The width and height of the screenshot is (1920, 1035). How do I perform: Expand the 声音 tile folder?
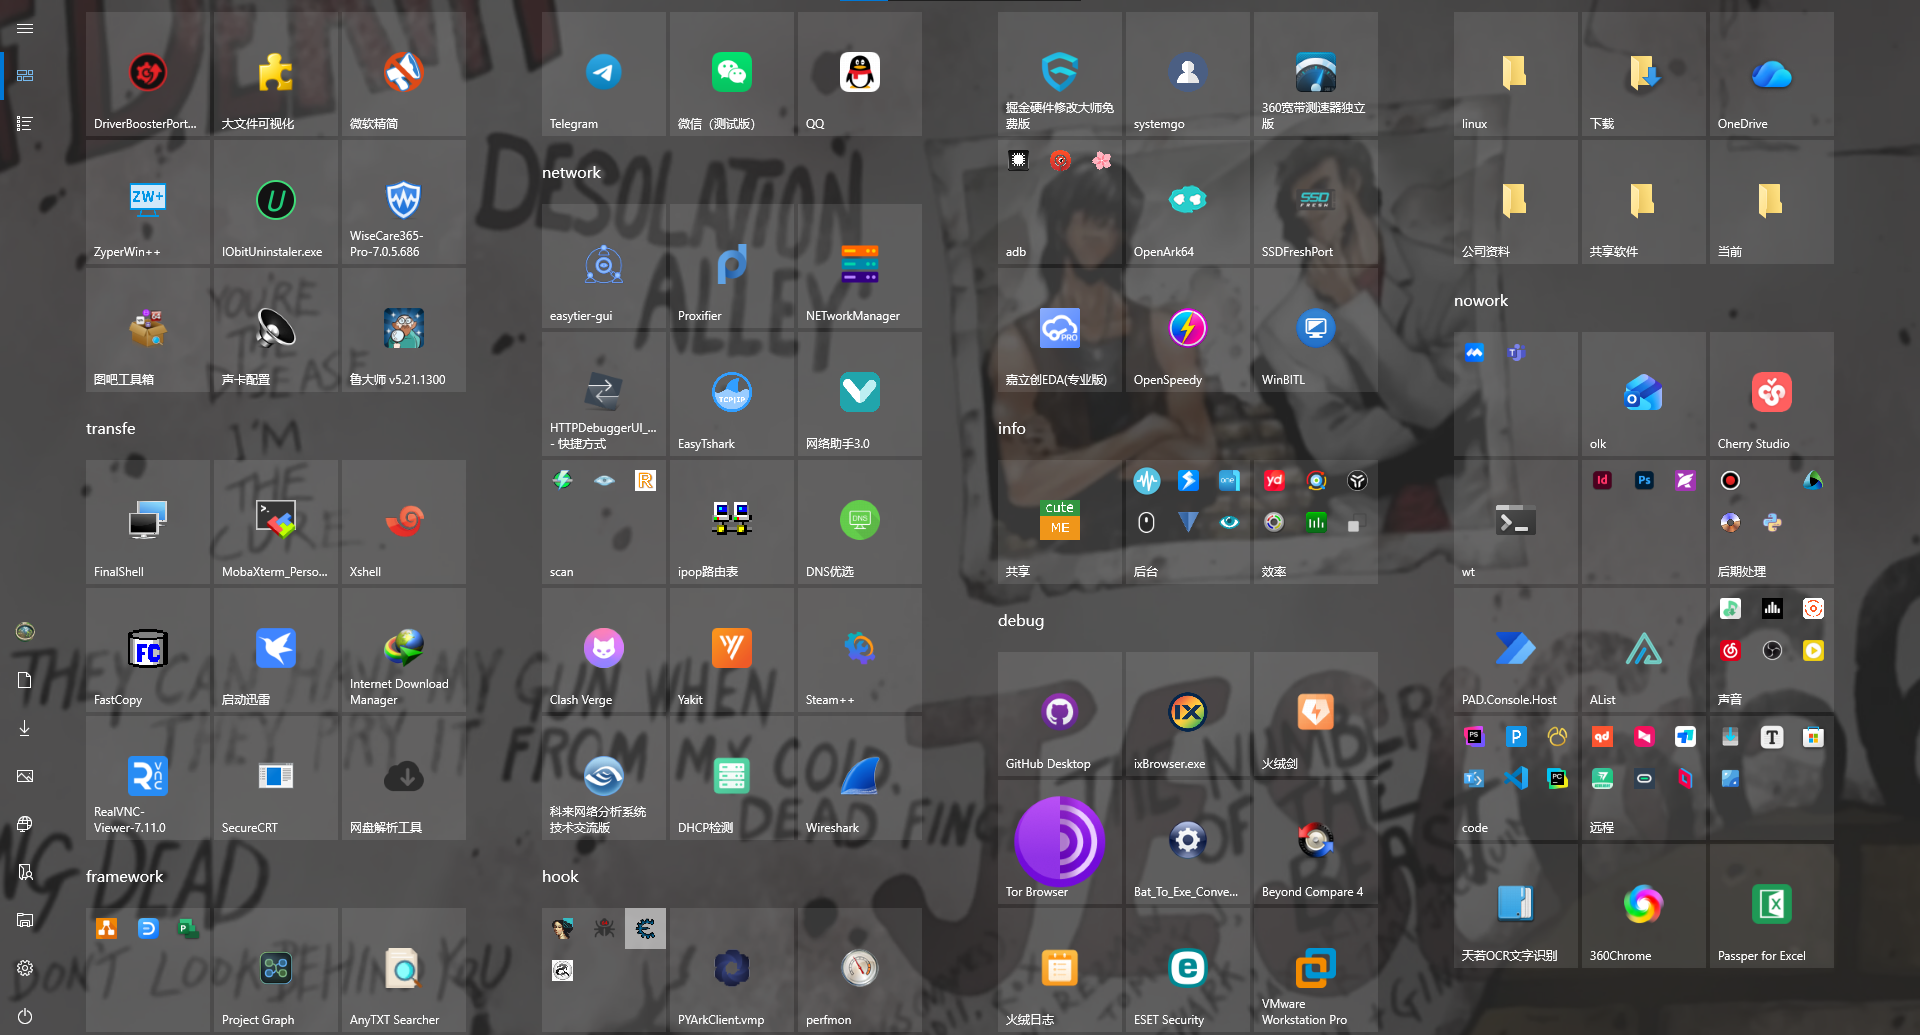click(1772, 650)
